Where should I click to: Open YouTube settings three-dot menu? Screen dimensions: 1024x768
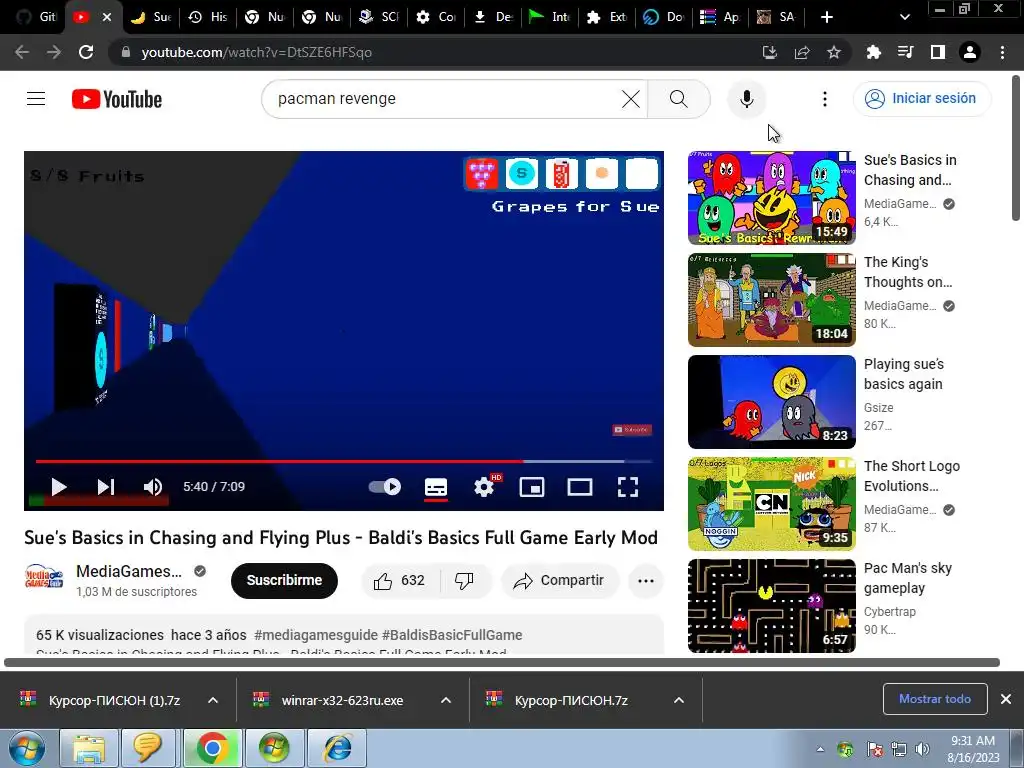click(825, 99)
